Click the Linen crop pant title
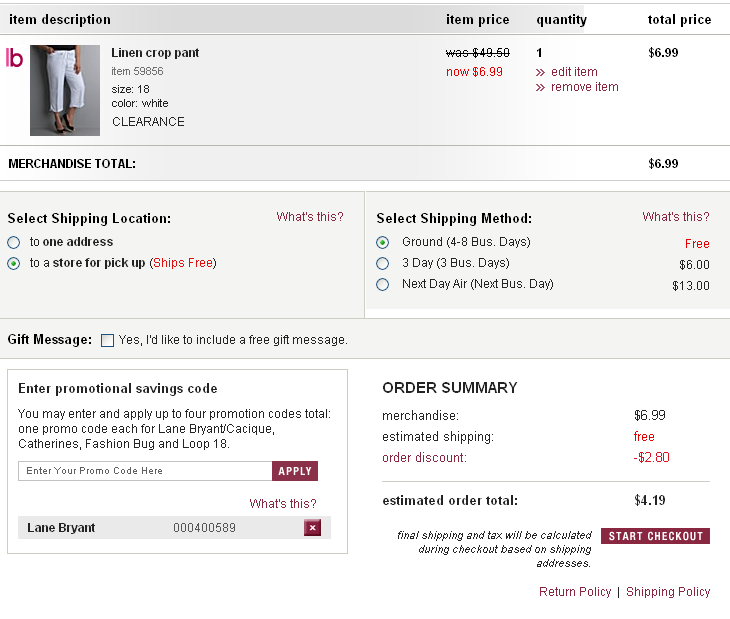The width and height of the screenshot is (730, 619). tap(155, 53)
